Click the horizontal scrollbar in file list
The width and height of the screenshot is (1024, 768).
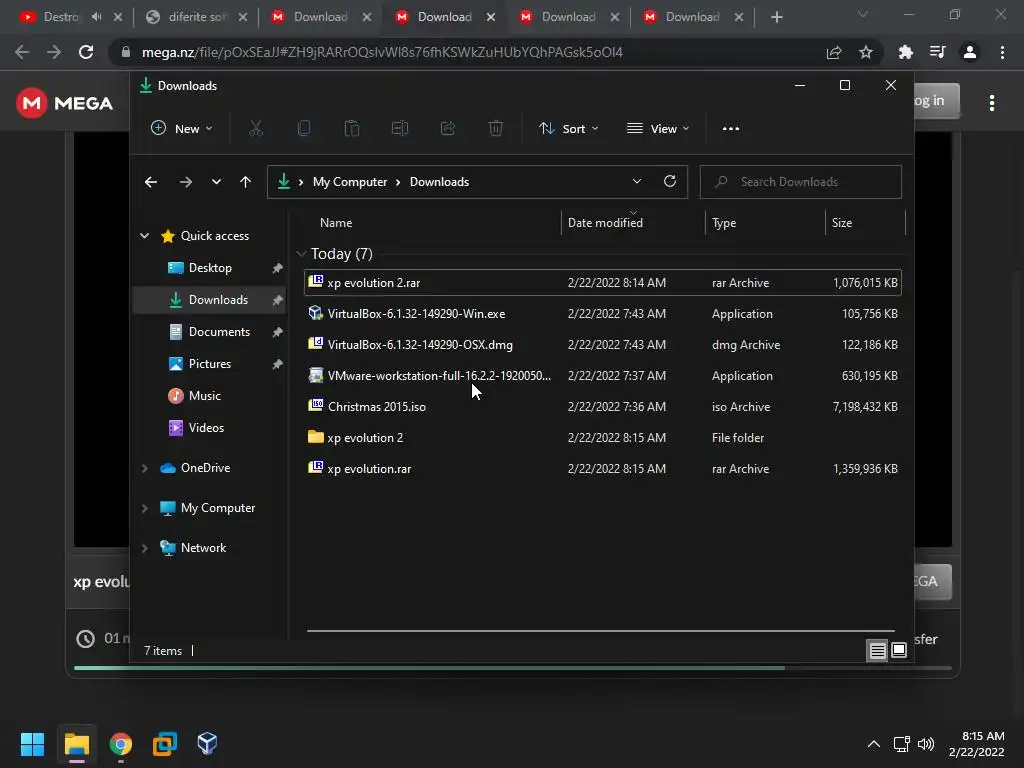click(600, 631)
